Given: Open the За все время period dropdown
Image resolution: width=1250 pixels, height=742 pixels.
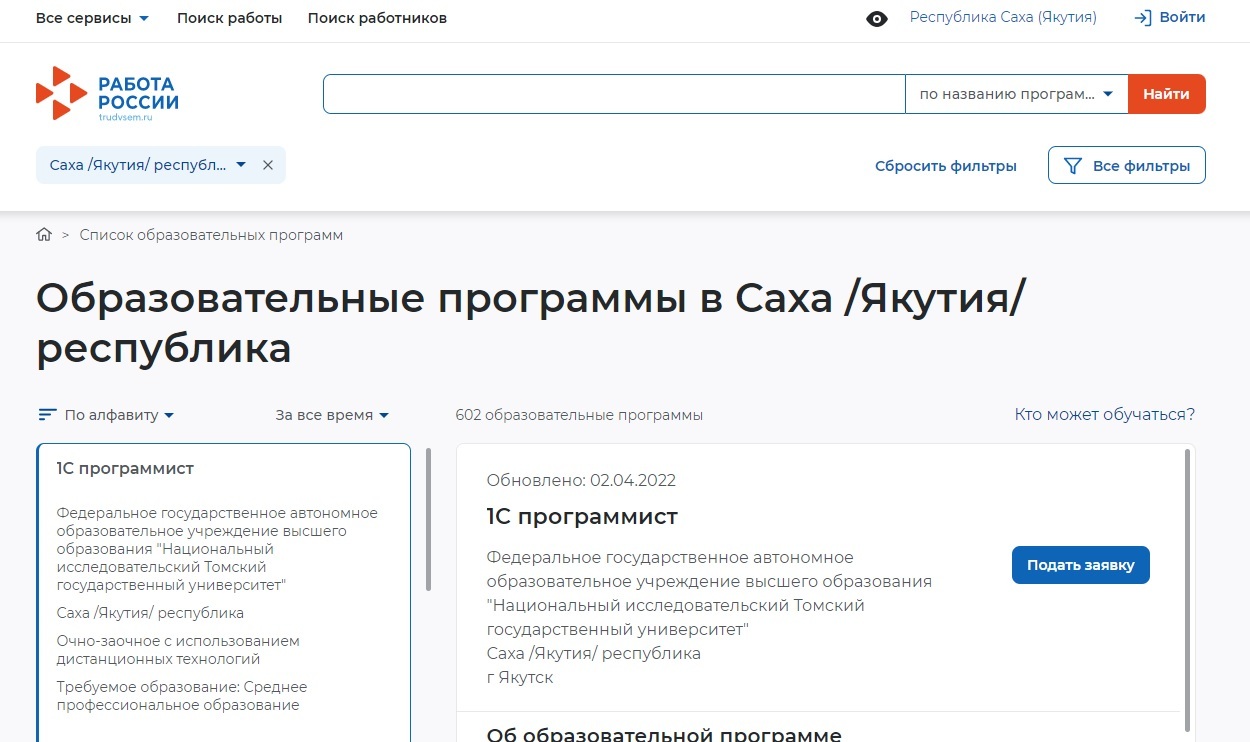Looking at the screenshot, I should [332, 415].
